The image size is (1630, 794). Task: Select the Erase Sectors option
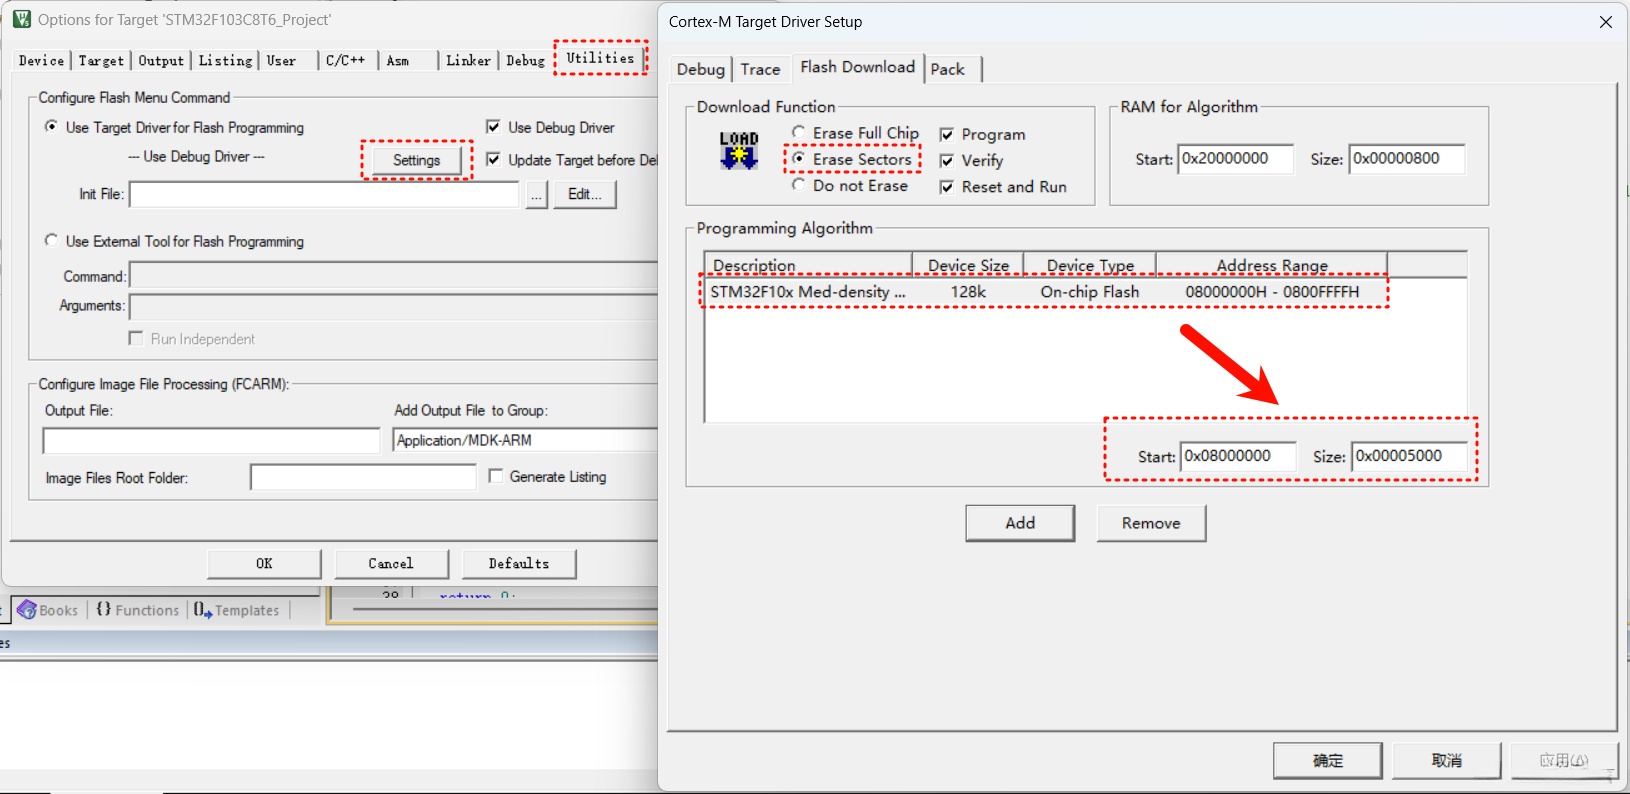[798, 159]
